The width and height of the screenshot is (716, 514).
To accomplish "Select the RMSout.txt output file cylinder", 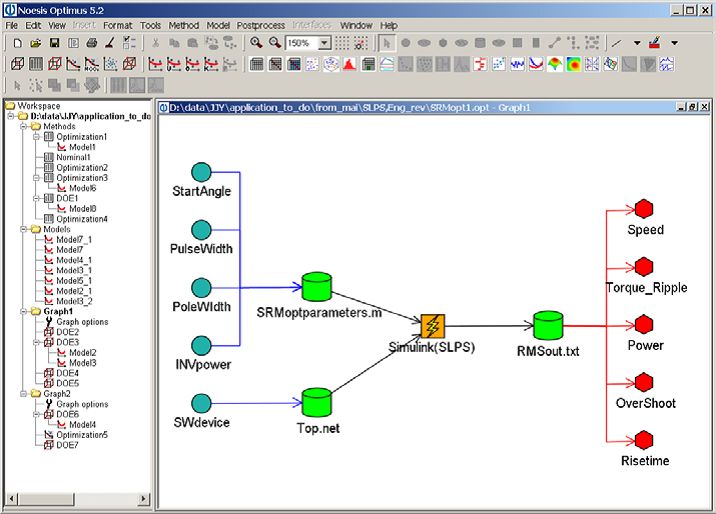I will coord(548,325).
